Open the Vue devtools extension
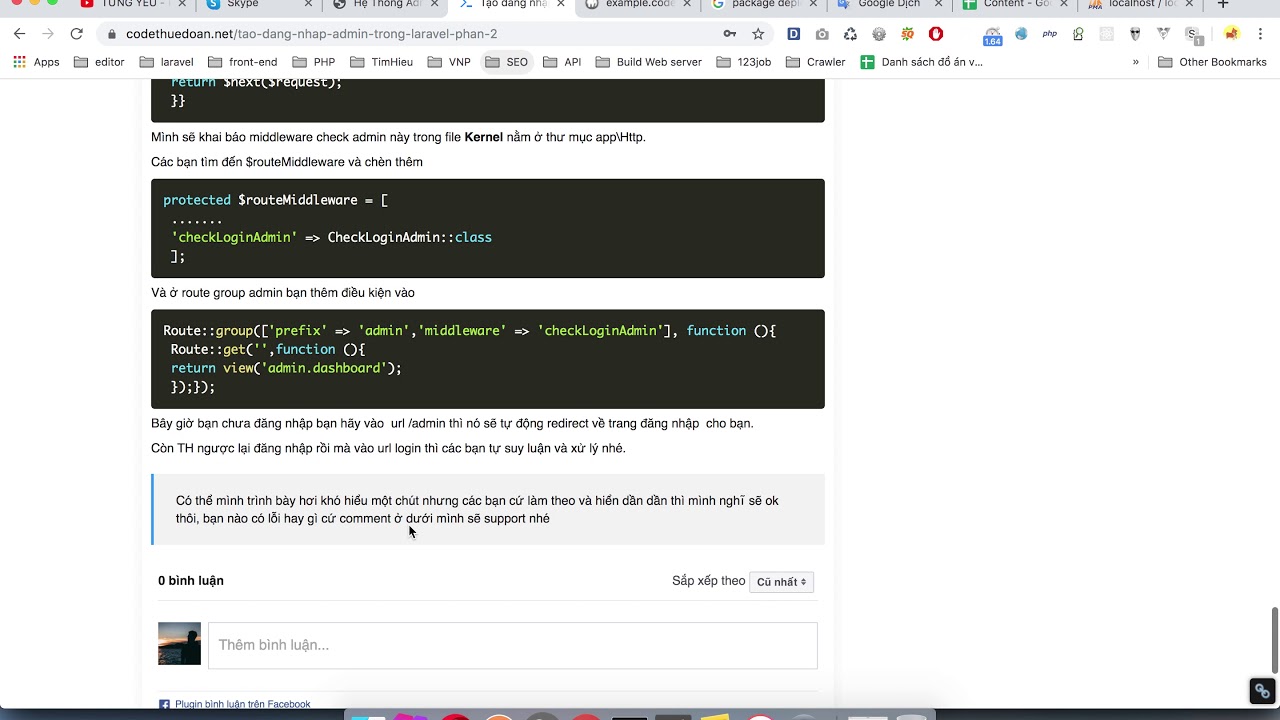 1164,34
